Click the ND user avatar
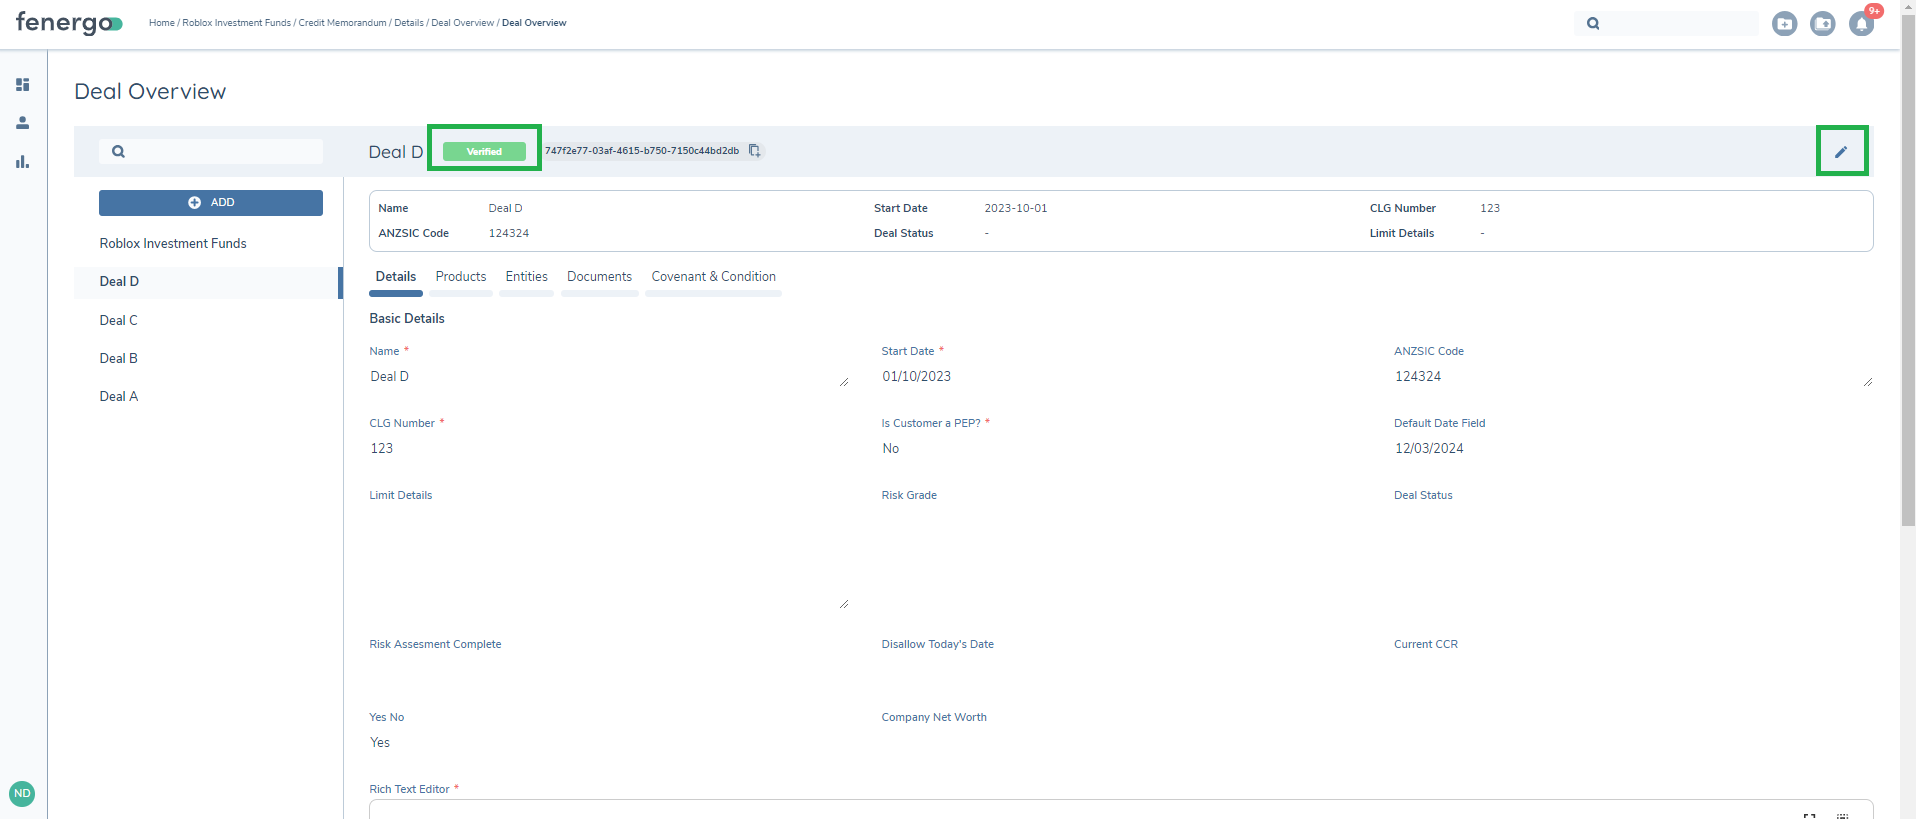Image resolution: width=1916 pixels, height=819 pixels. 22,793
